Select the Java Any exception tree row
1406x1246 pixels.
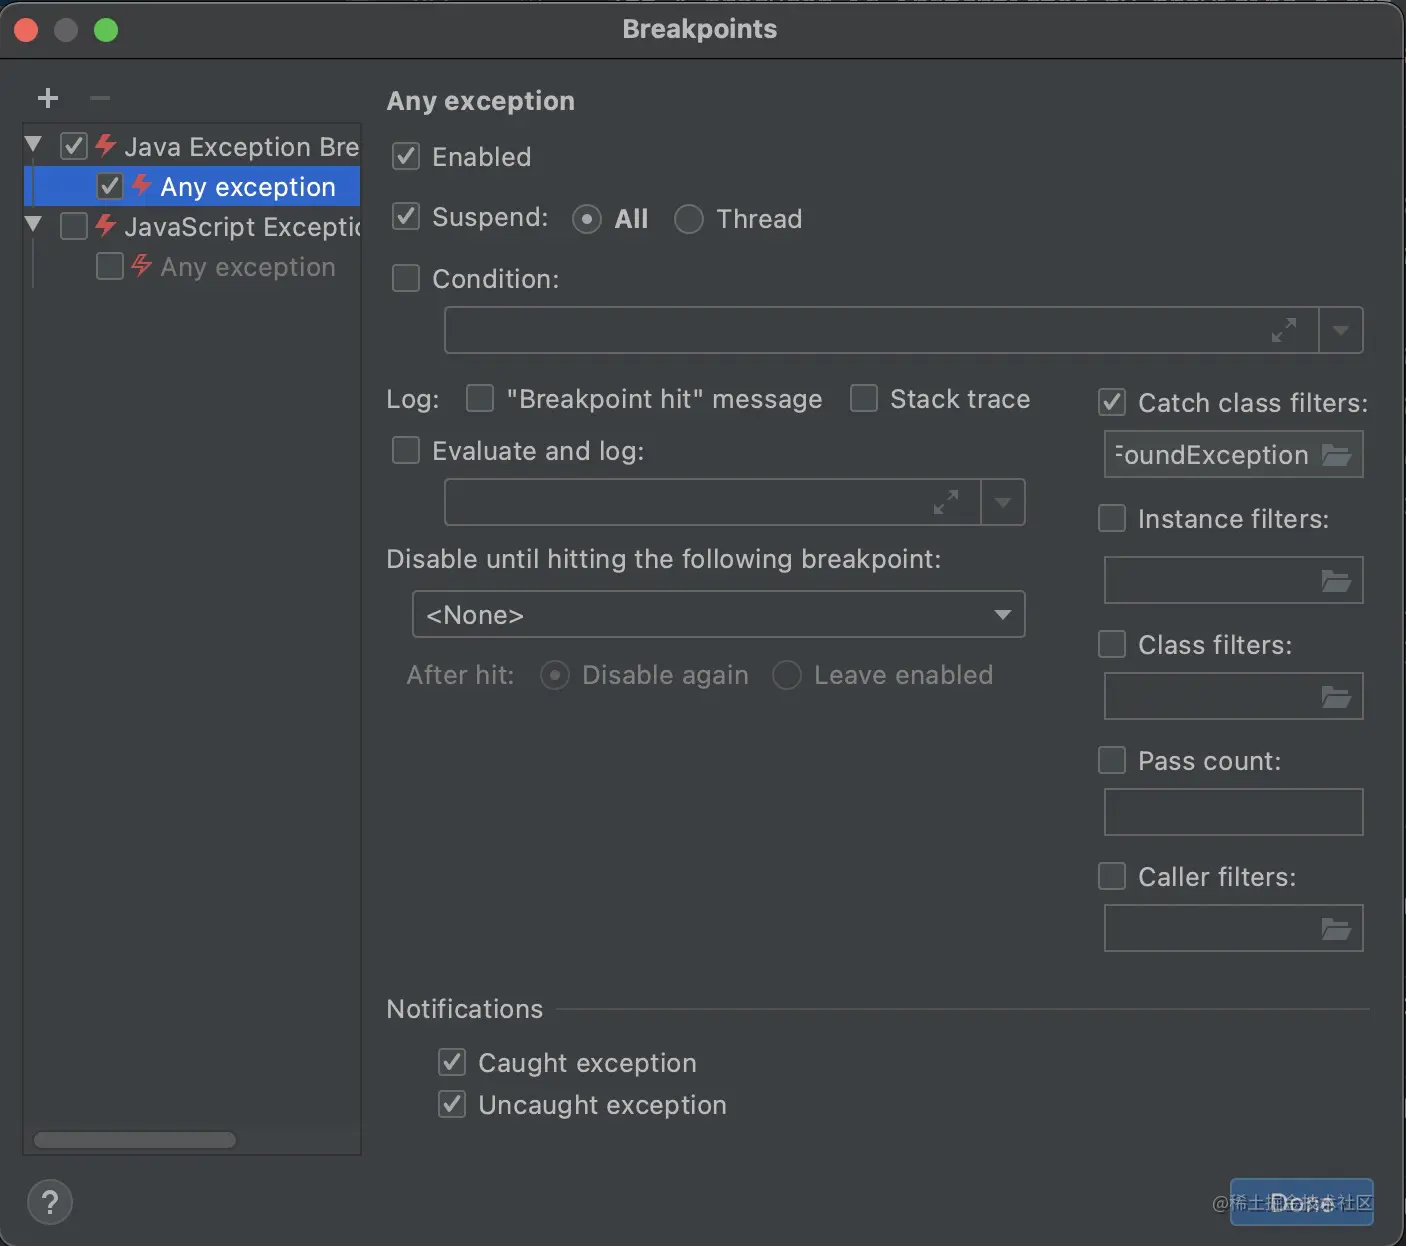tap(192, 186)
